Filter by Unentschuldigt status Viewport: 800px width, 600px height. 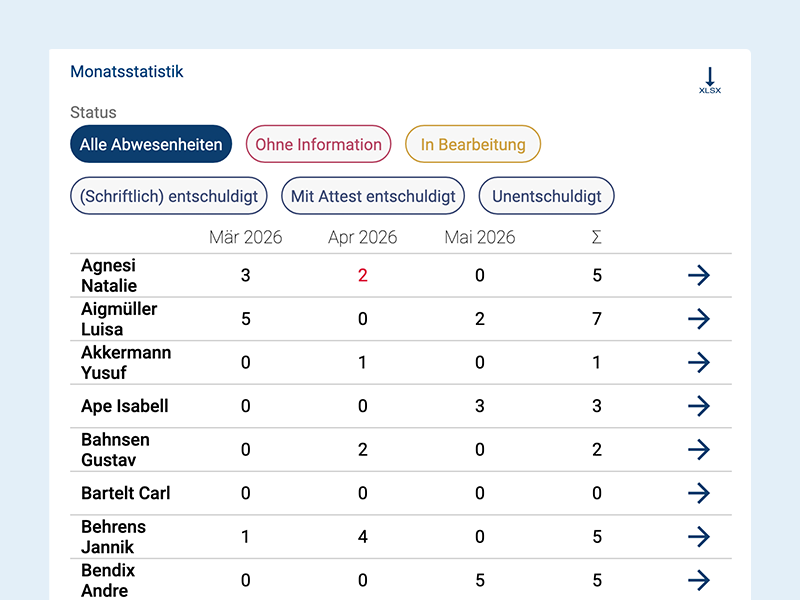pos(546,196)
